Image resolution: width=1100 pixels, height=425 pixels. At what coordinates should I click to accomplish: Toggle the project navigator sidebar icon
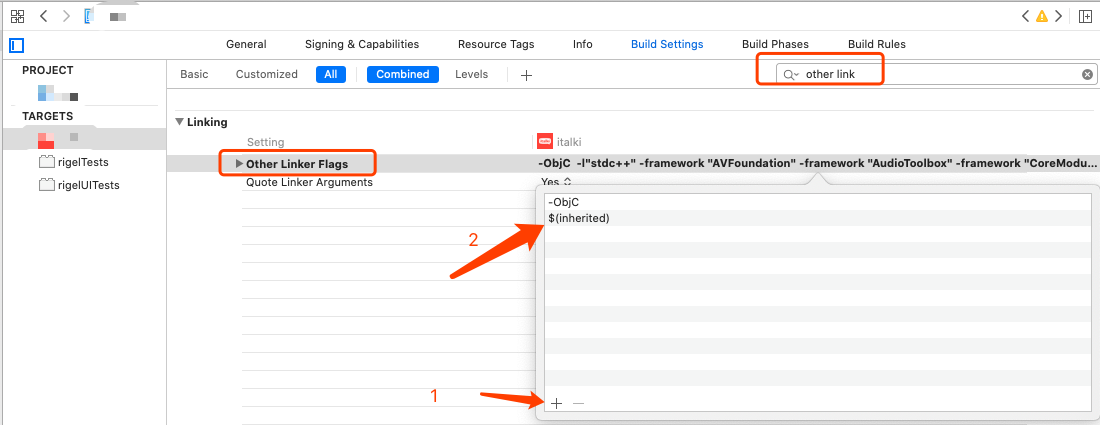coord(17,46)
